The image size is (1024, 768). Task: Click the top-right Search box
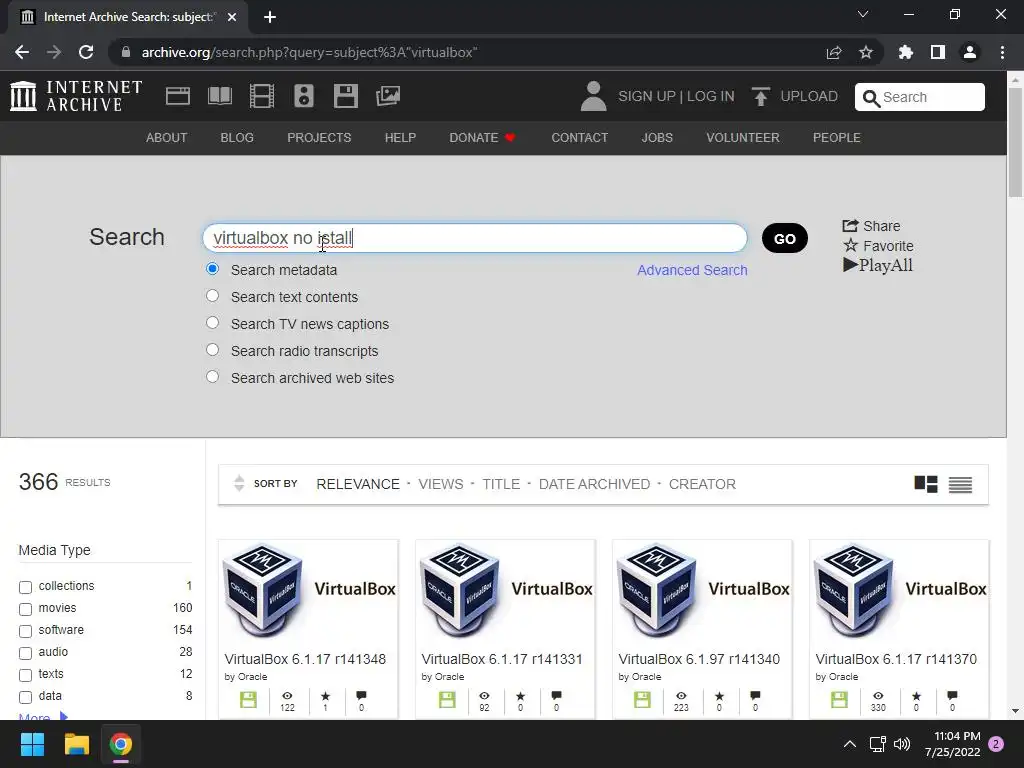pos(920,97)
